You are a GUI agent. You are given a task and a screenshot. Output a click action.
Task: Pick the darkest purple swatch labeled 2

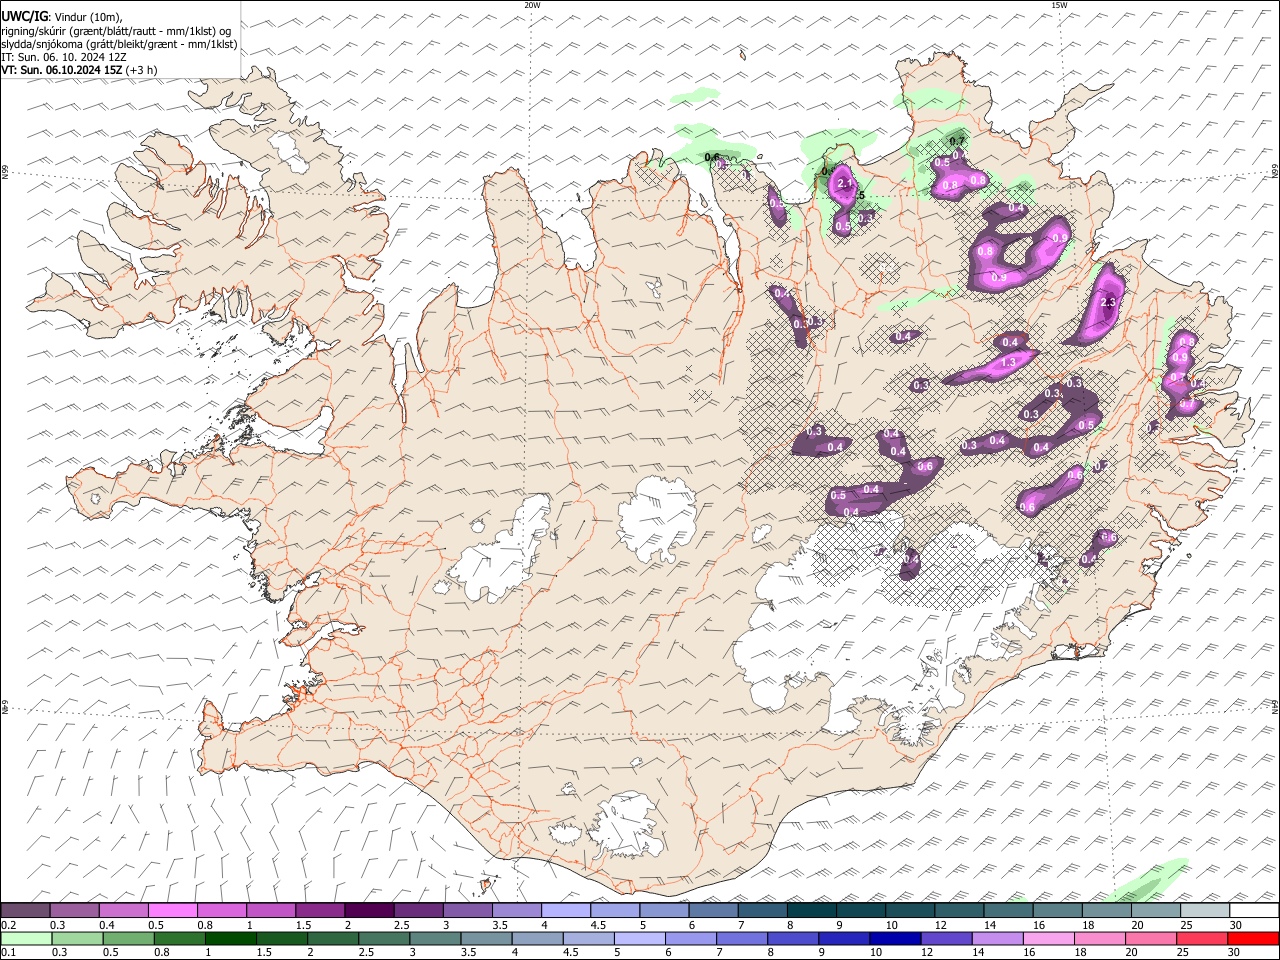(x=369, y=911)
